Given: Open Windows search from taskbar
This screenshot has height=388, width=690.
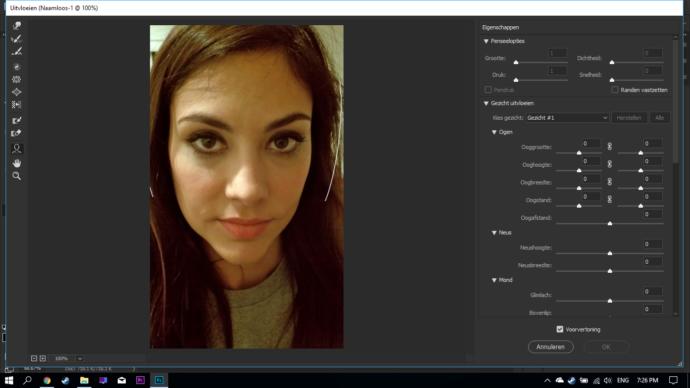Looking at the screenshot, I should 27,380.
